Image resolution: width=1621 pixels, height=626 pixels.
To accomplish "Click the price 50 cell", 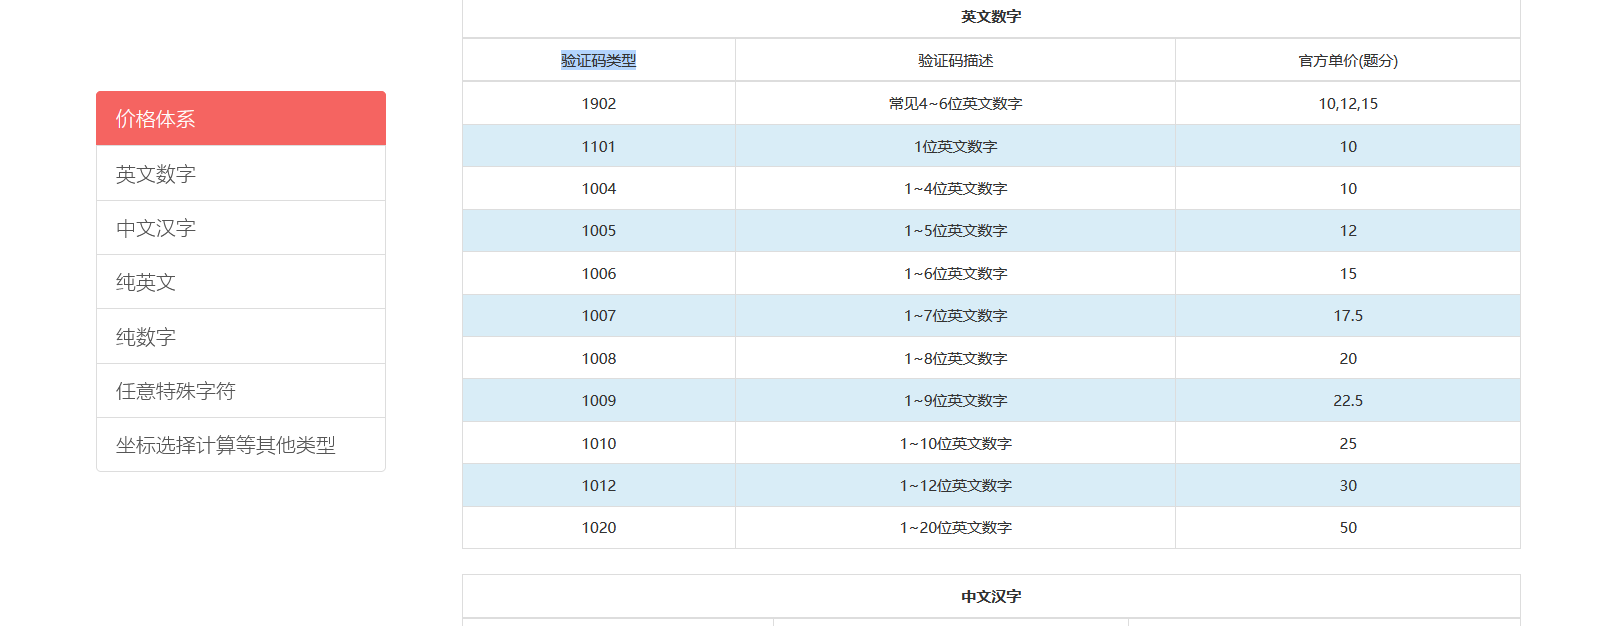I will point(1348,528).
